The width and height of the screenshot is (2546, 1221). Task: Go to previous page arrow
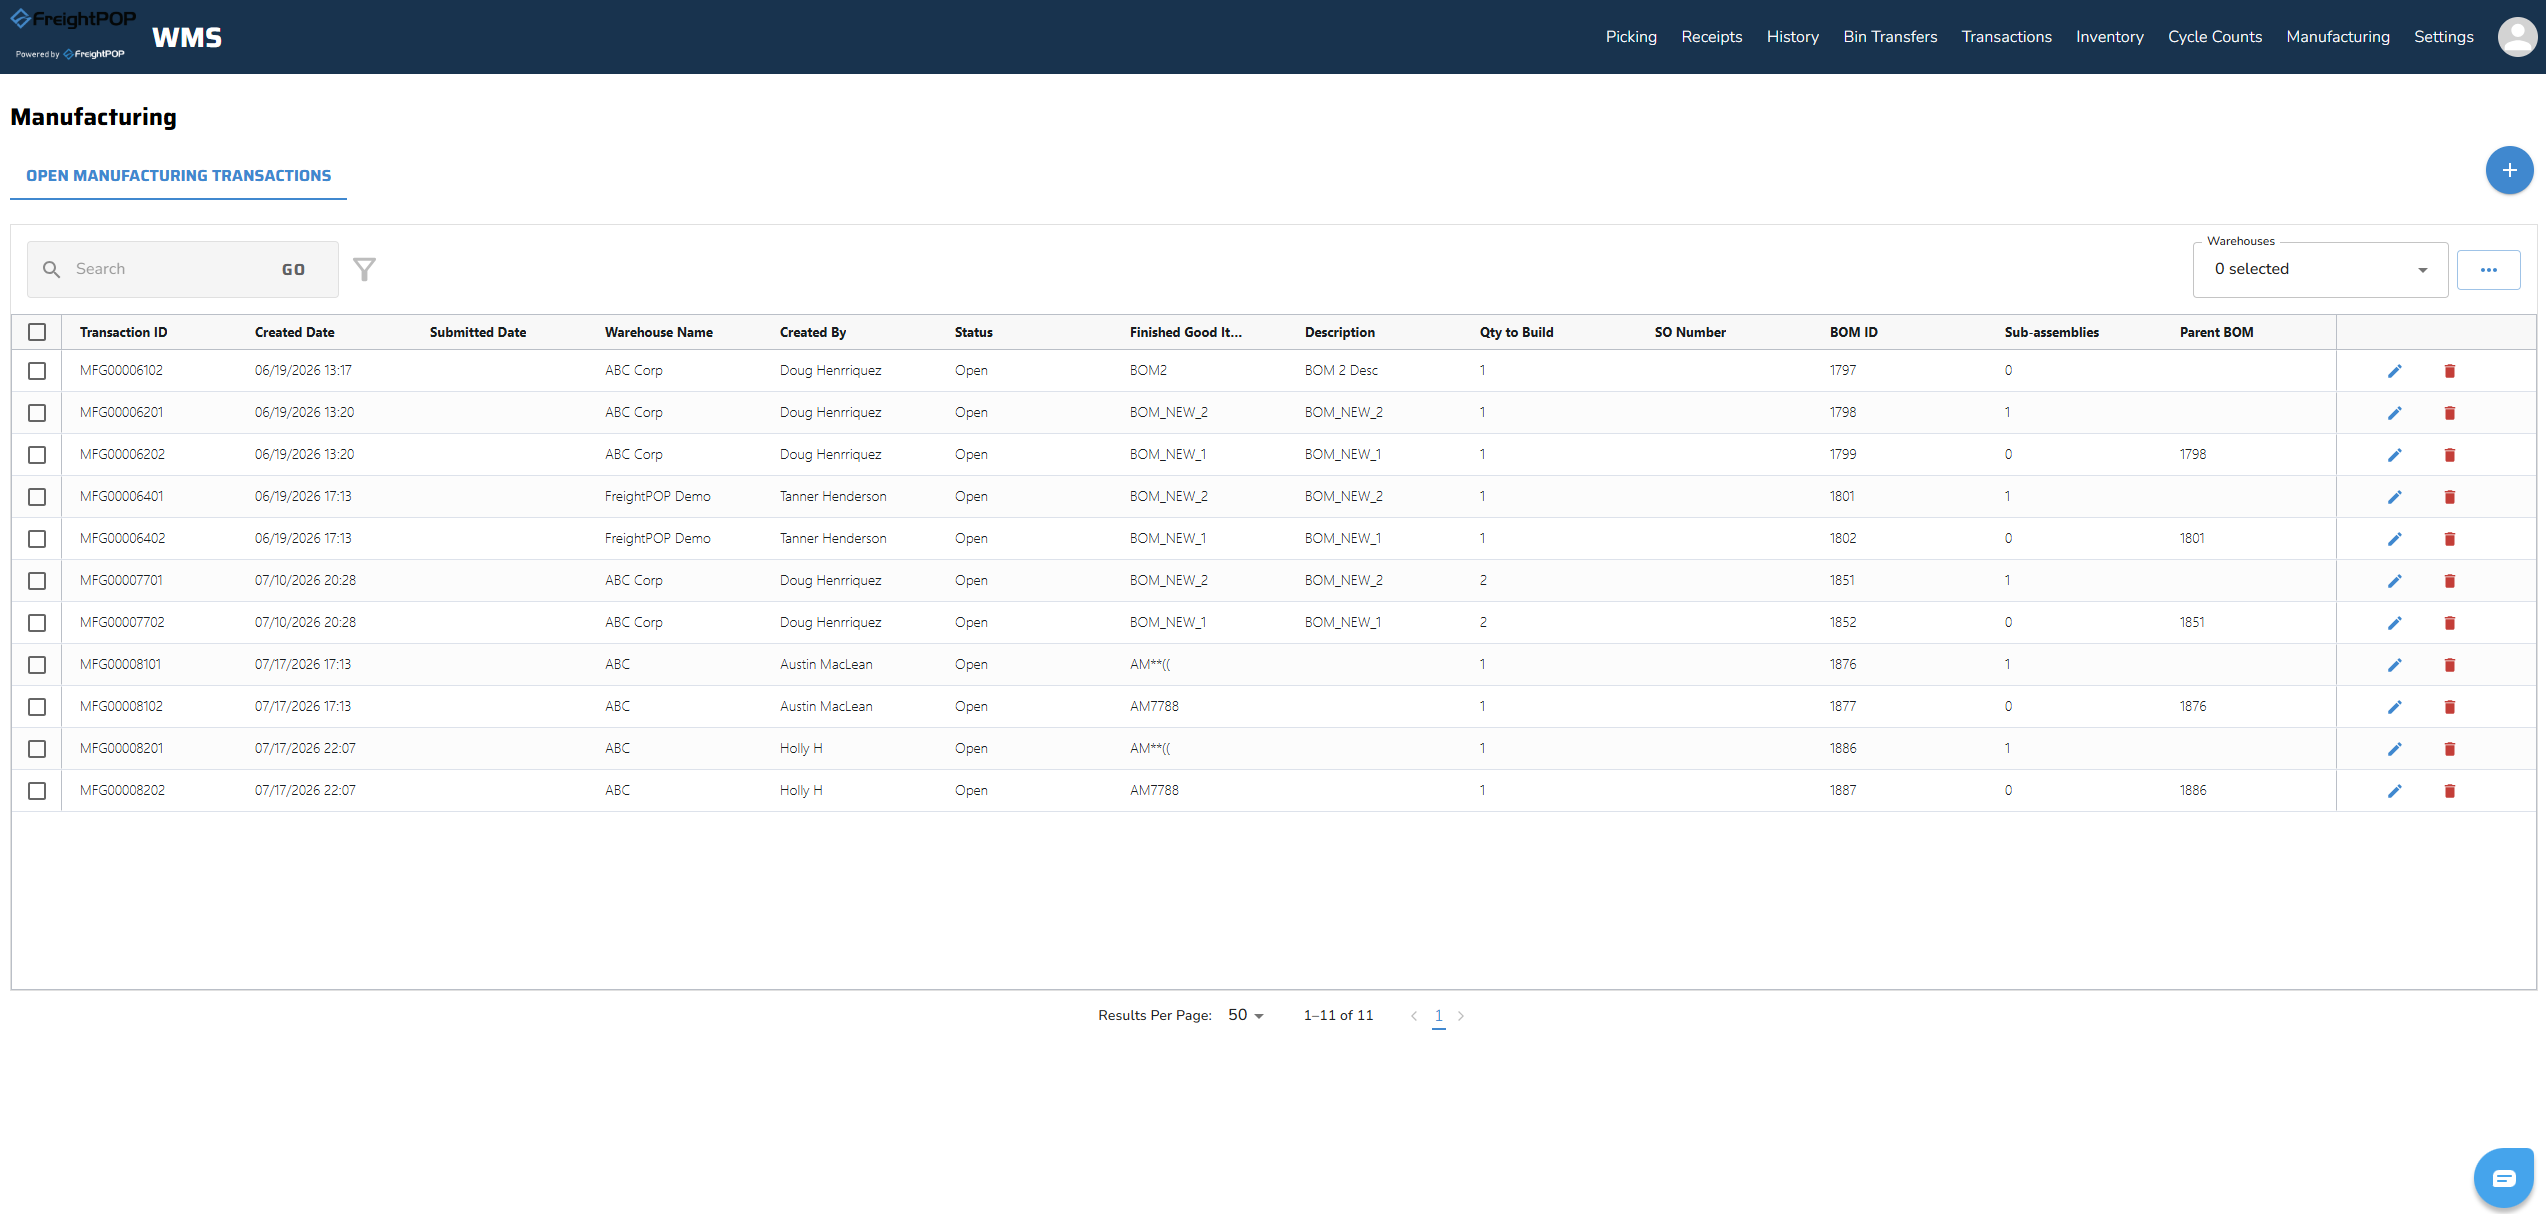point(1414,1016)
